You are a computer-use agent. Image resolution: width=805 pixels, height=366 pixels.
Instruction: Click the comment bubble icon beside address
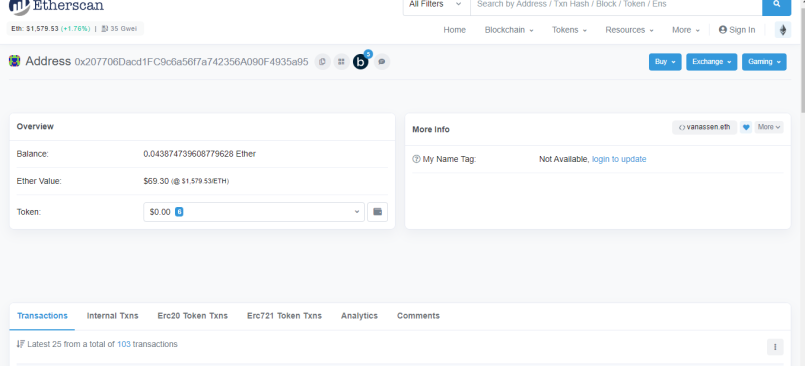point(381,62)
